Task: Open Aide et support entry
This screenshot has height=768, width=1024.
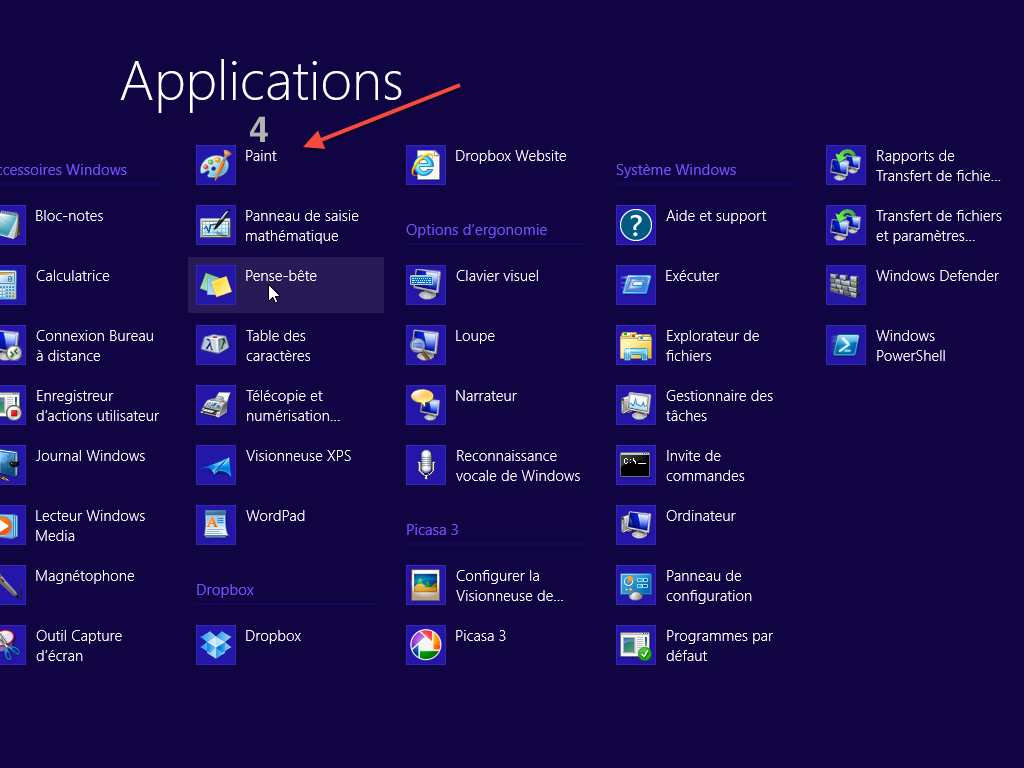Action: [716, 216]
